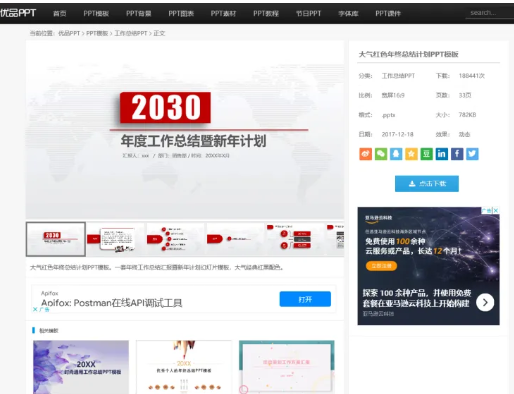514x394 pixels.
Task: Share via the LinkedIn icon
Action: [442, 154]
